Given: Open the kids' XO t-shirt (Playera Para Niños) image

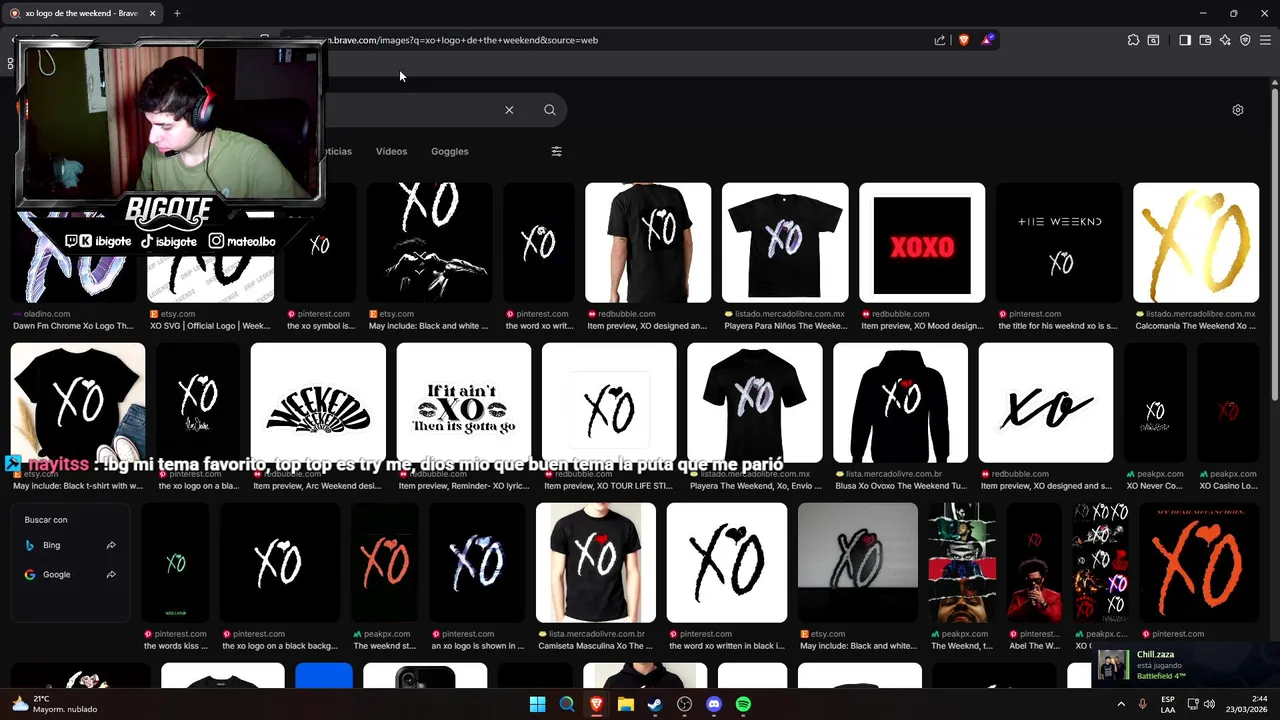Looking at the screenshot, I should click(785, 242).
